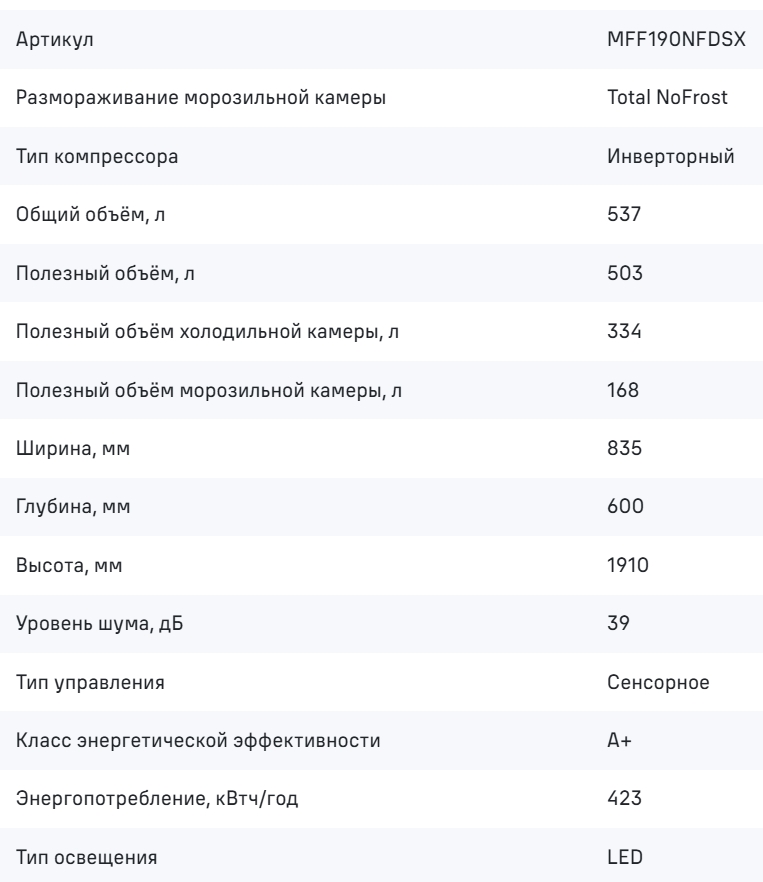Click the Тип компрессора label
The height and width of the screenshot is (882, 763).
pyautogui.click(x=97, y=156)
